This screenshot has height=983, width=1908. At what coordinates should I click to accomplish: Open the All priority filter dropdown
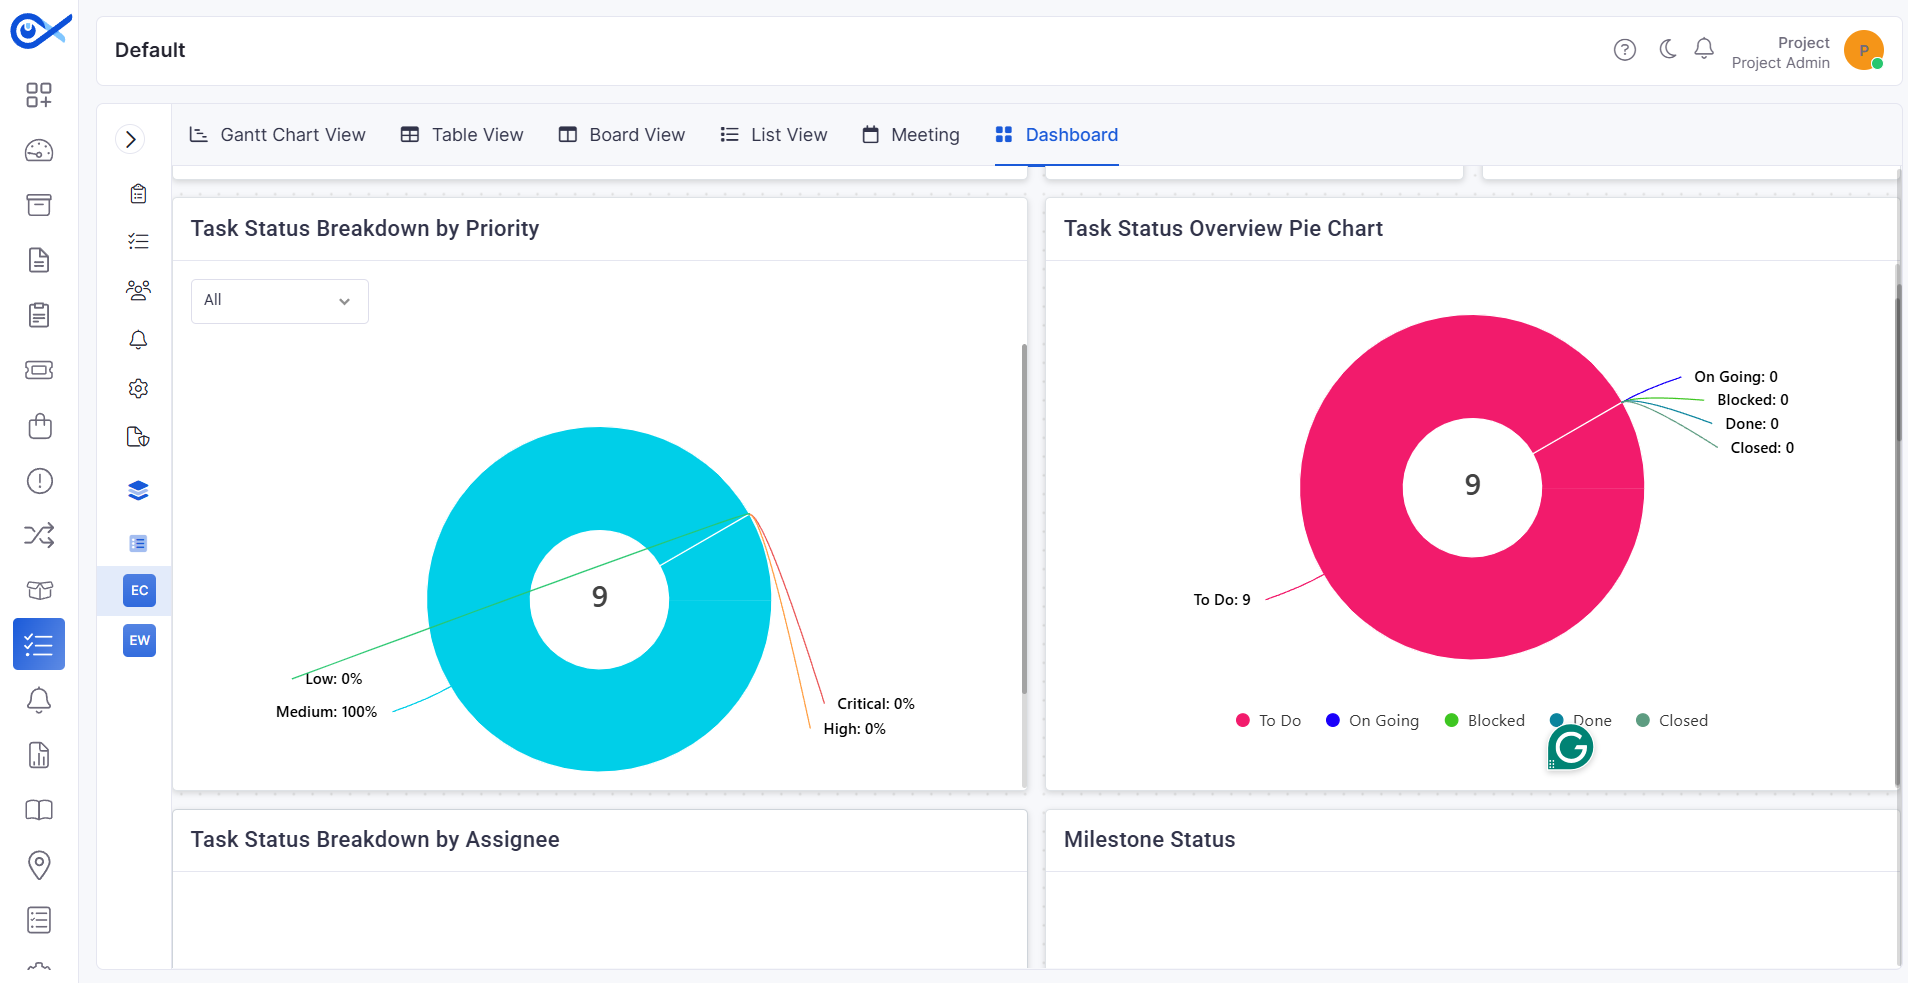coord(280,301)
